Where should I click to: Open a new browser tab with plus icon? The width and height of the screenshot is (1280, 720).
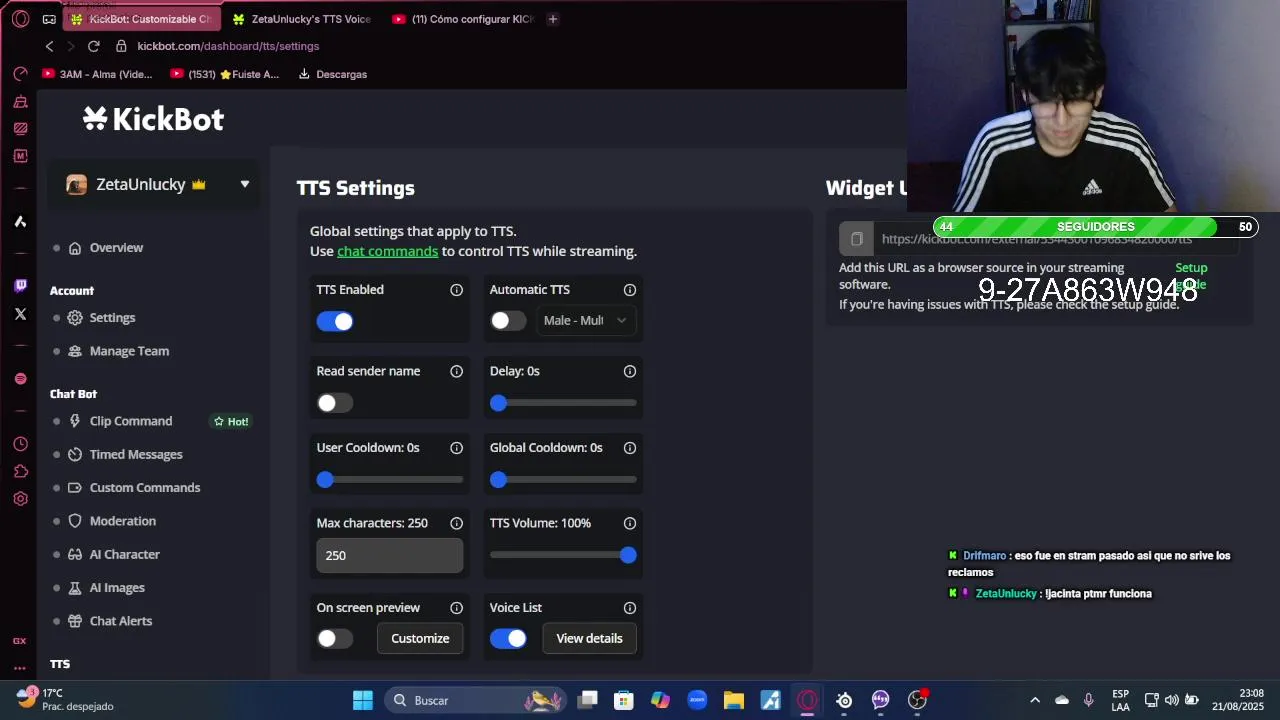tap(552, 19)
